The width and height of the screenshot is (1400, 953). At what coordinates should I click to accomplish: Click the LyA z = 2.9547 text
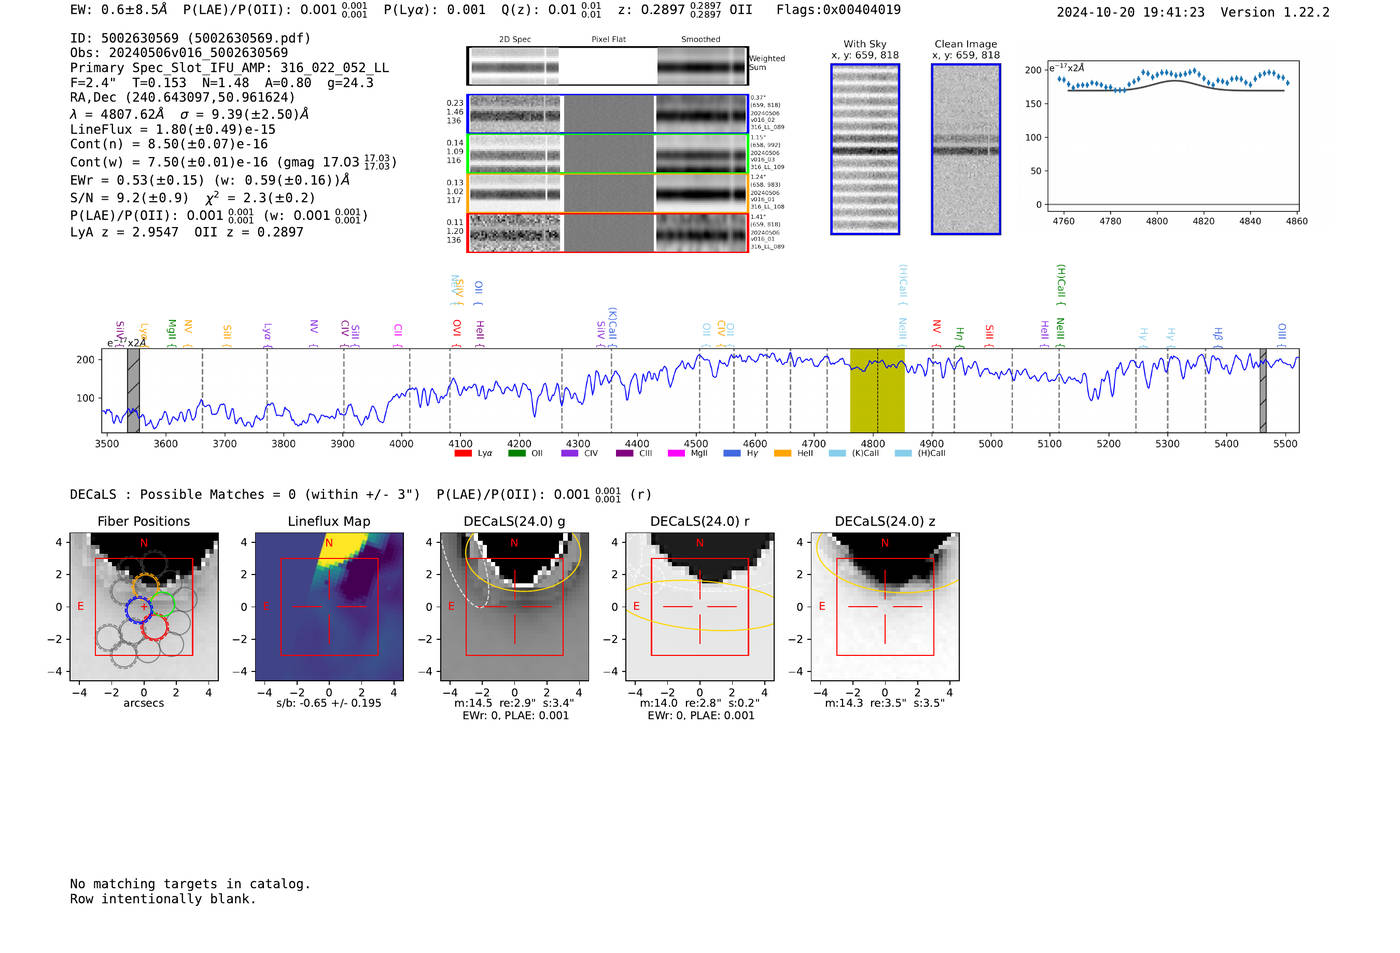point(124,232)
